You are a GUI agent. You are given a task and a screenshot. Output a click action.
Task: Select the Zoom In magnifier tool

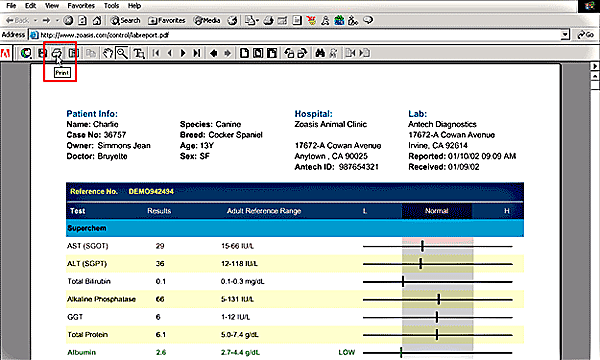(x=122, y=53)
